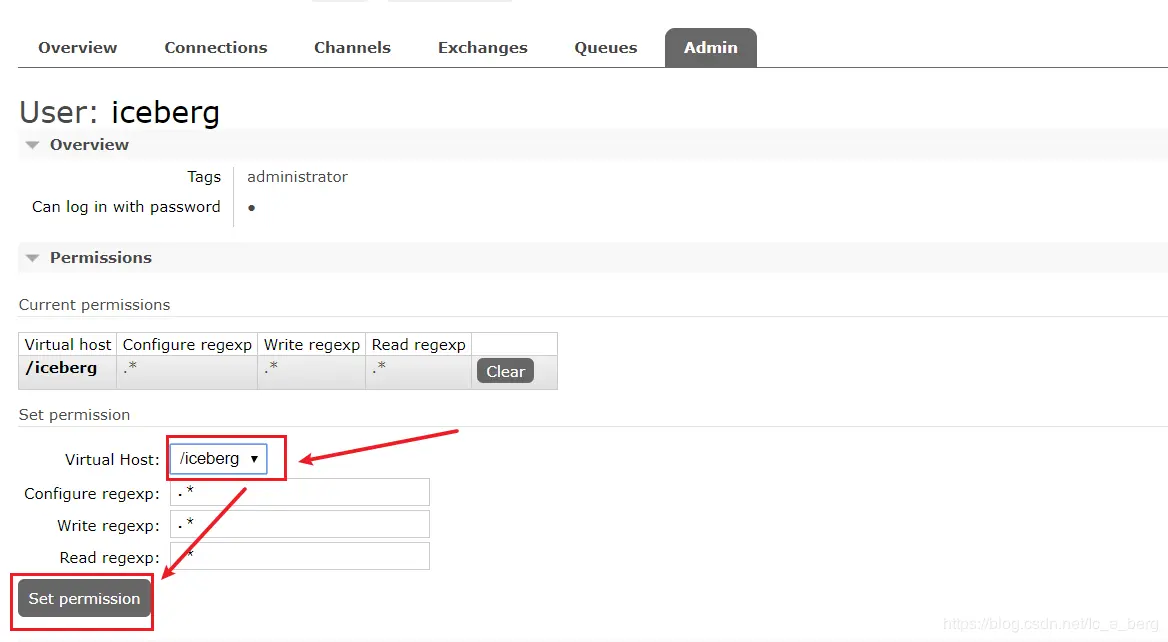This screenshot has height=642, width=1168.
Task: Click the Set permission button
Action: pyautogui.click(x=84, y=599)
